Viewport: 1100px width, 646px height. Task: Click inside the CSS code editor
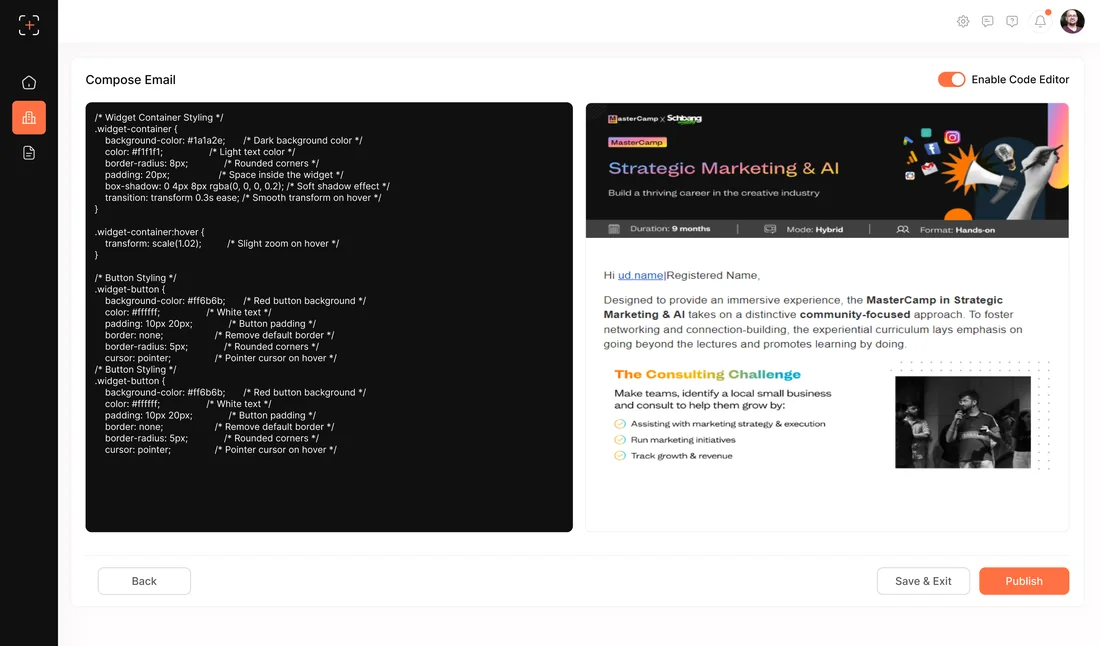tap(329, 317)
